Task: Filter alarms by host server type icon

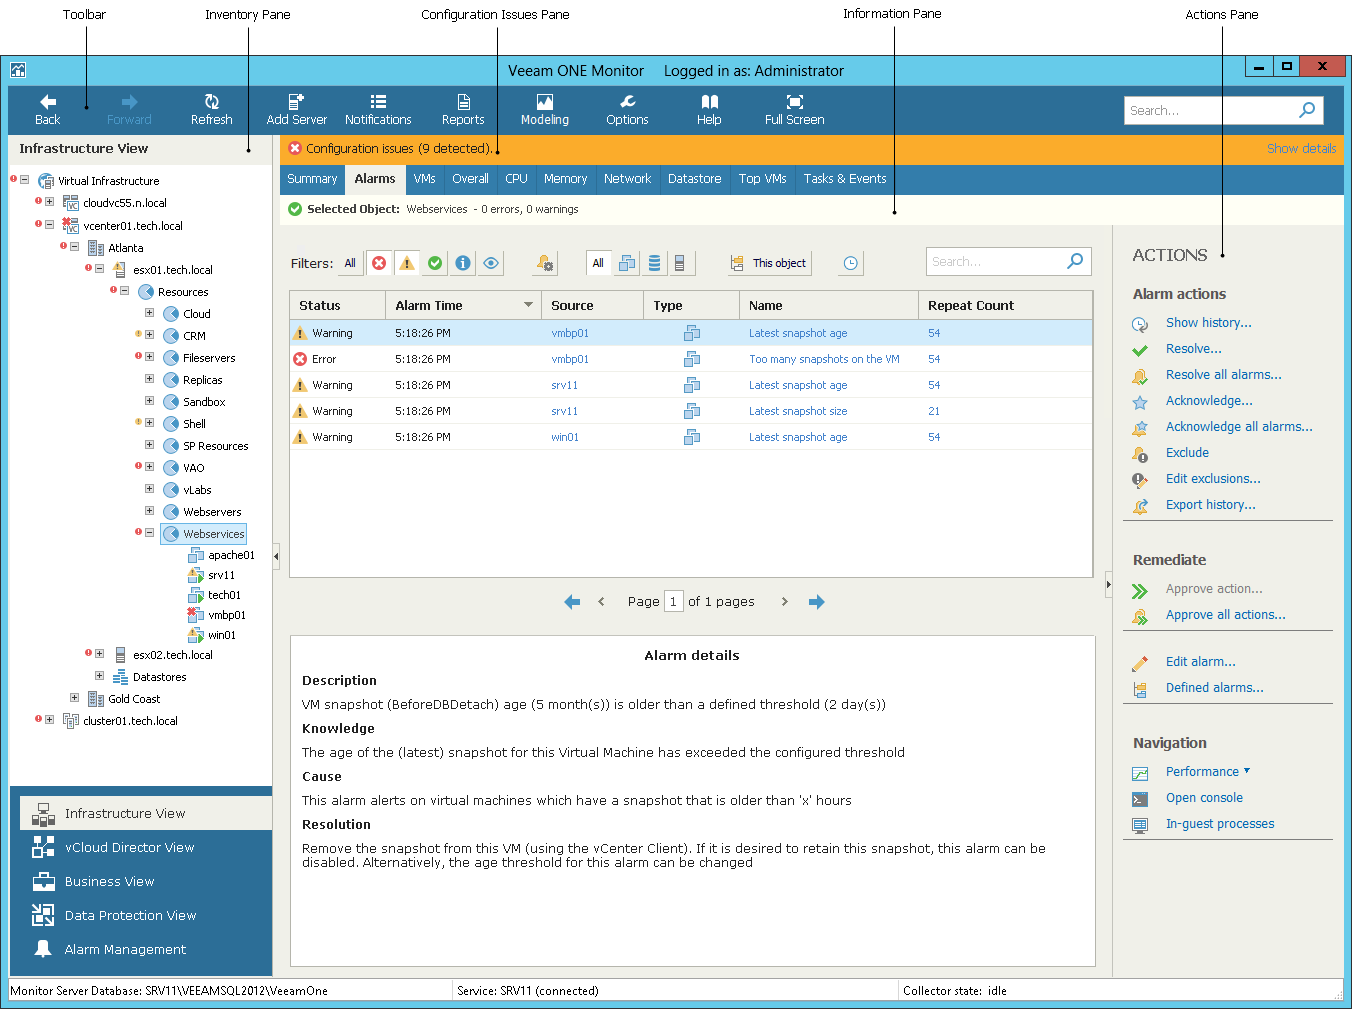Action: click(x=679, y=263)
